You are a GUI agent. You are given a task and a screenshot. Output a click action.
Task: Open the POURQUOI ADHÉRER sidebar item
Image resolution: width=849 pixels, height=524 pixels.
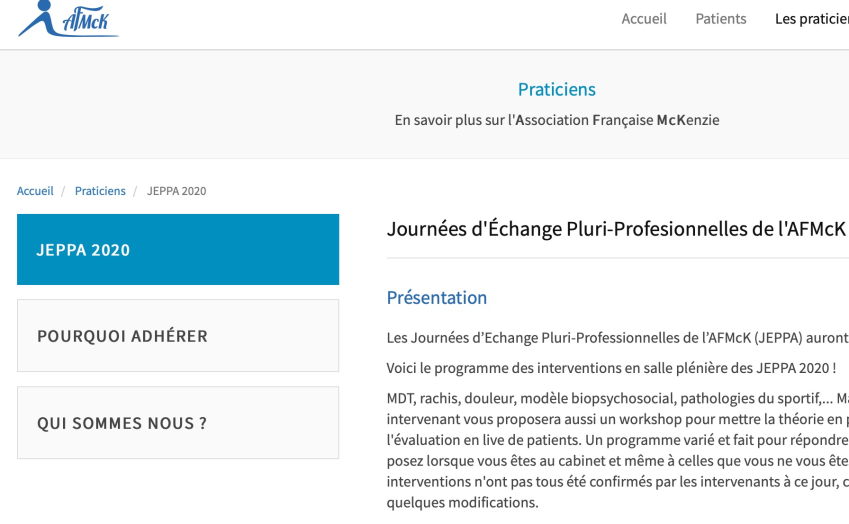(x=178, y=336)
